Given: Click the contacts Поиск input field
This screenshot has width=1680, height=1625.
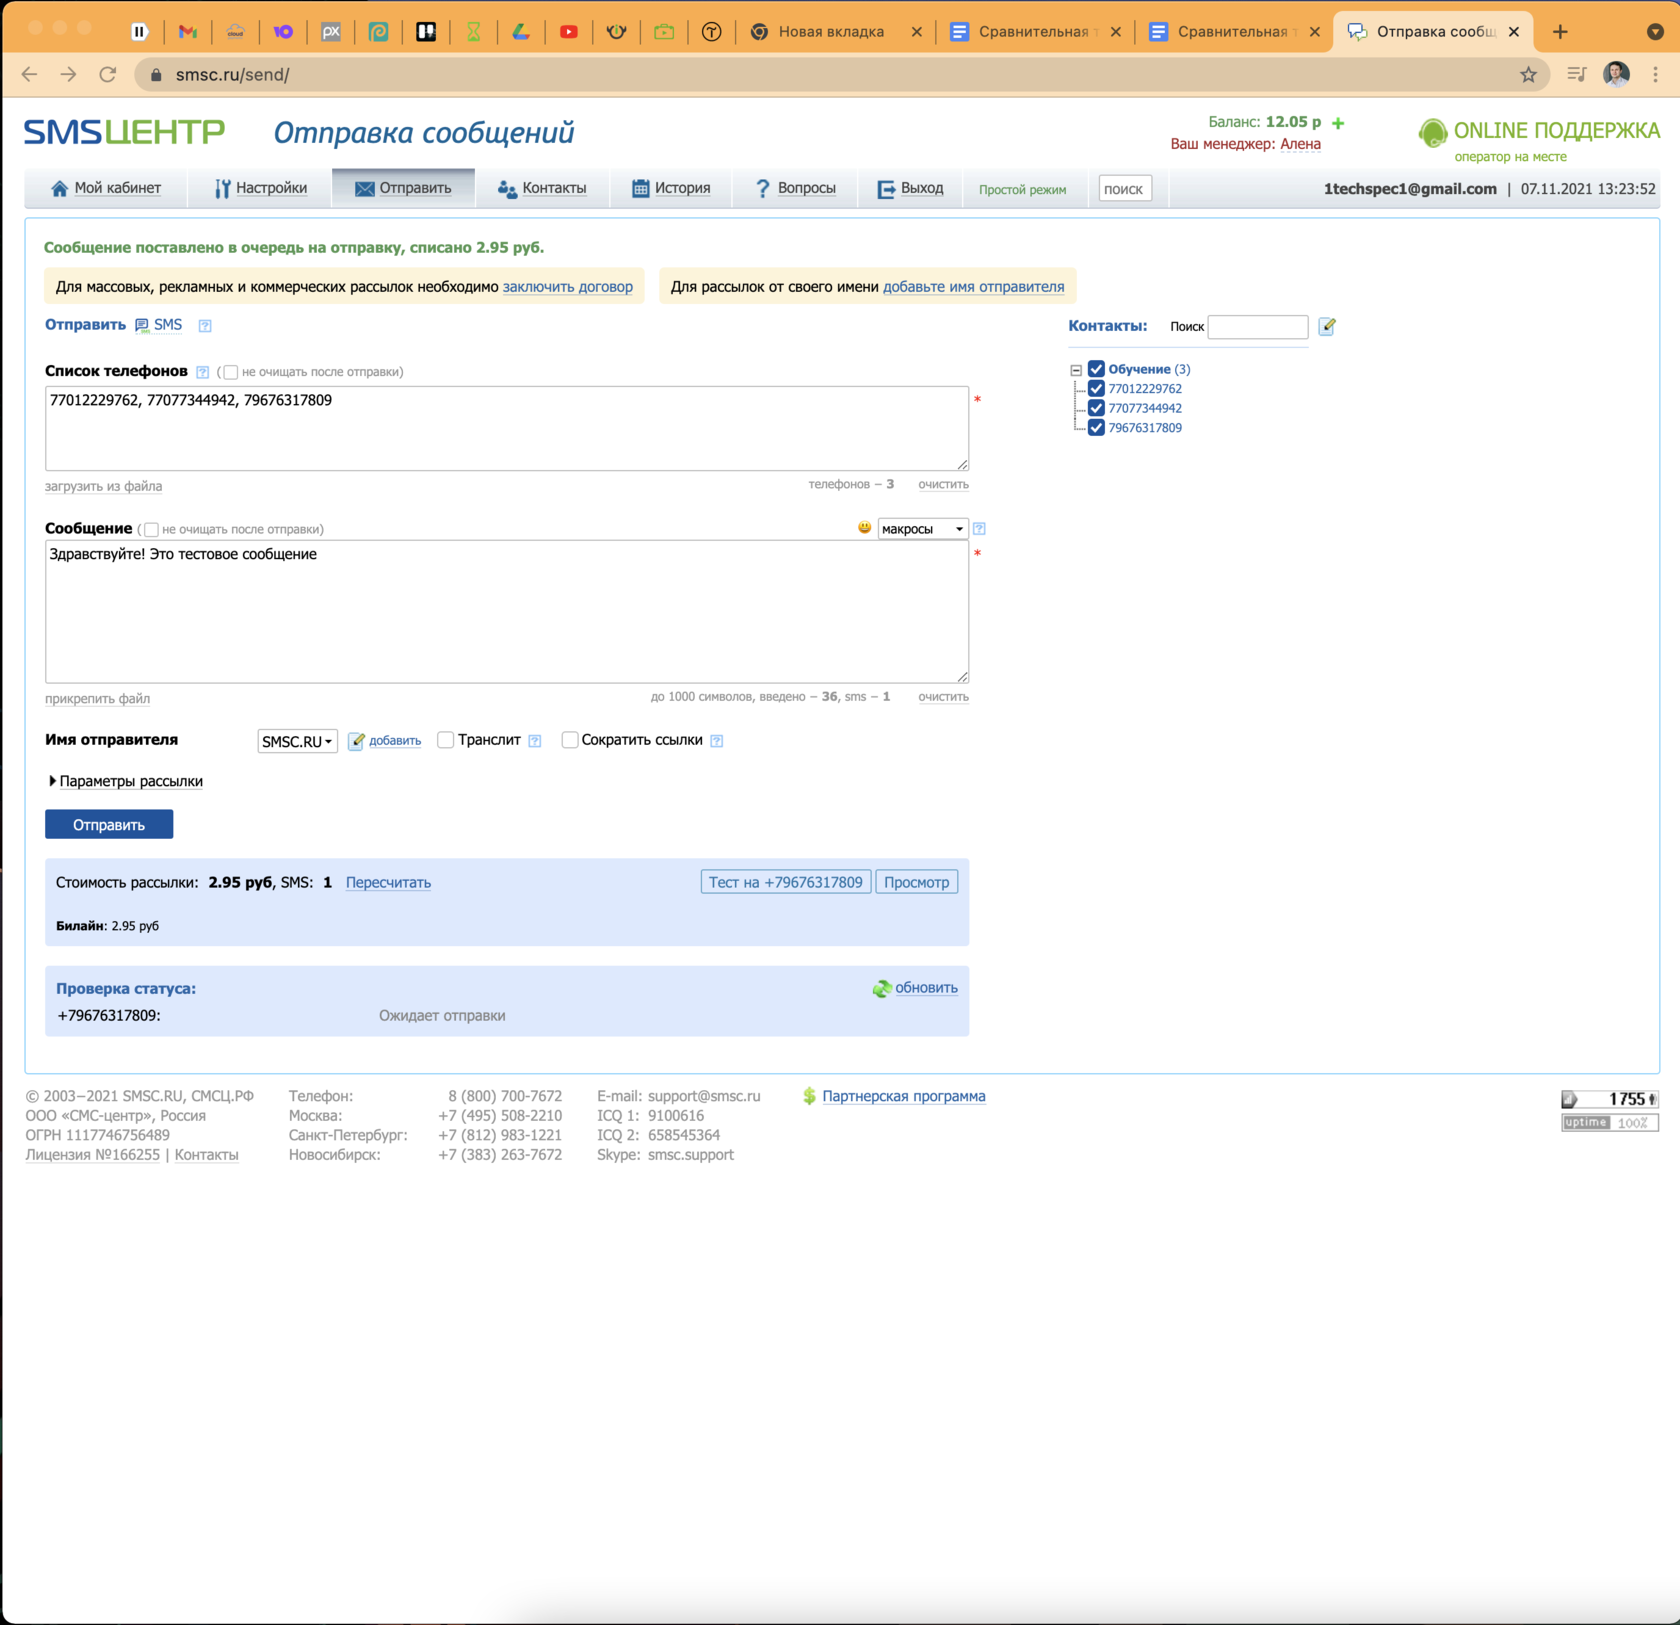Looking at the screenshot, I should [x=1257, y=327].
